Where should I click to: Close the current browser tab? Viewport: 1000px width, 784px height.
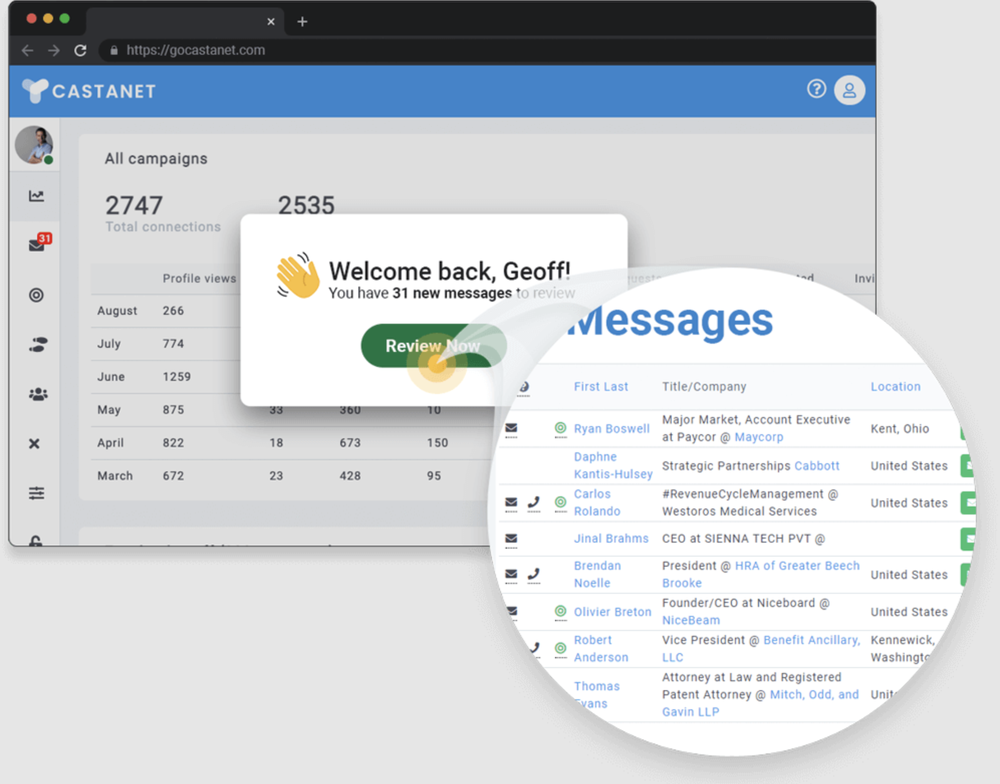coord(271,22)
